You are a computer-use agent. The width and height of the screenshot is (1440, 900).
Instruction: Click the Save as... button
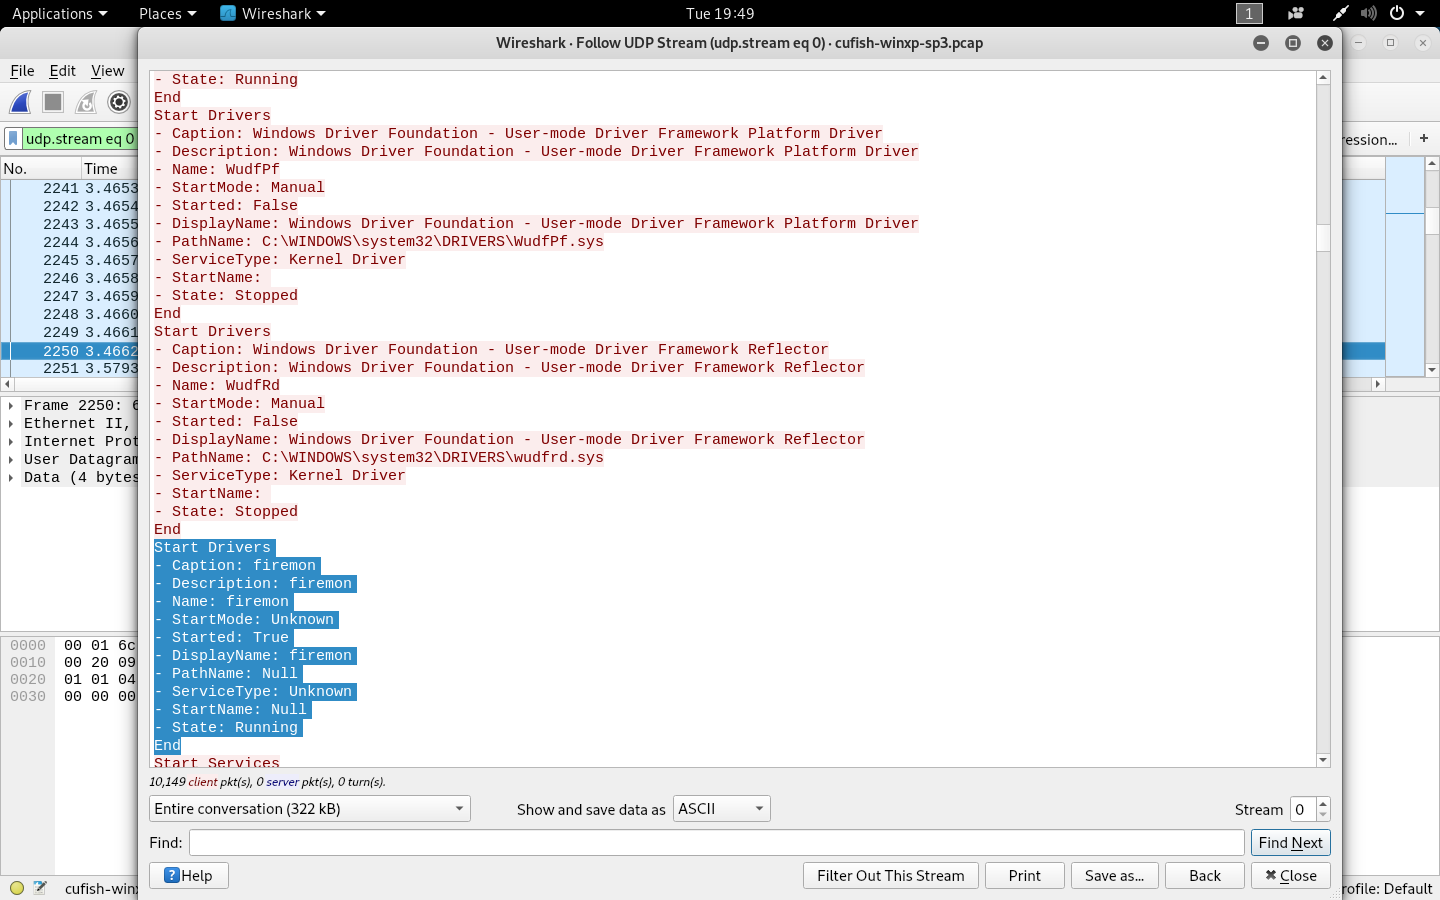tap(1115, 876)
